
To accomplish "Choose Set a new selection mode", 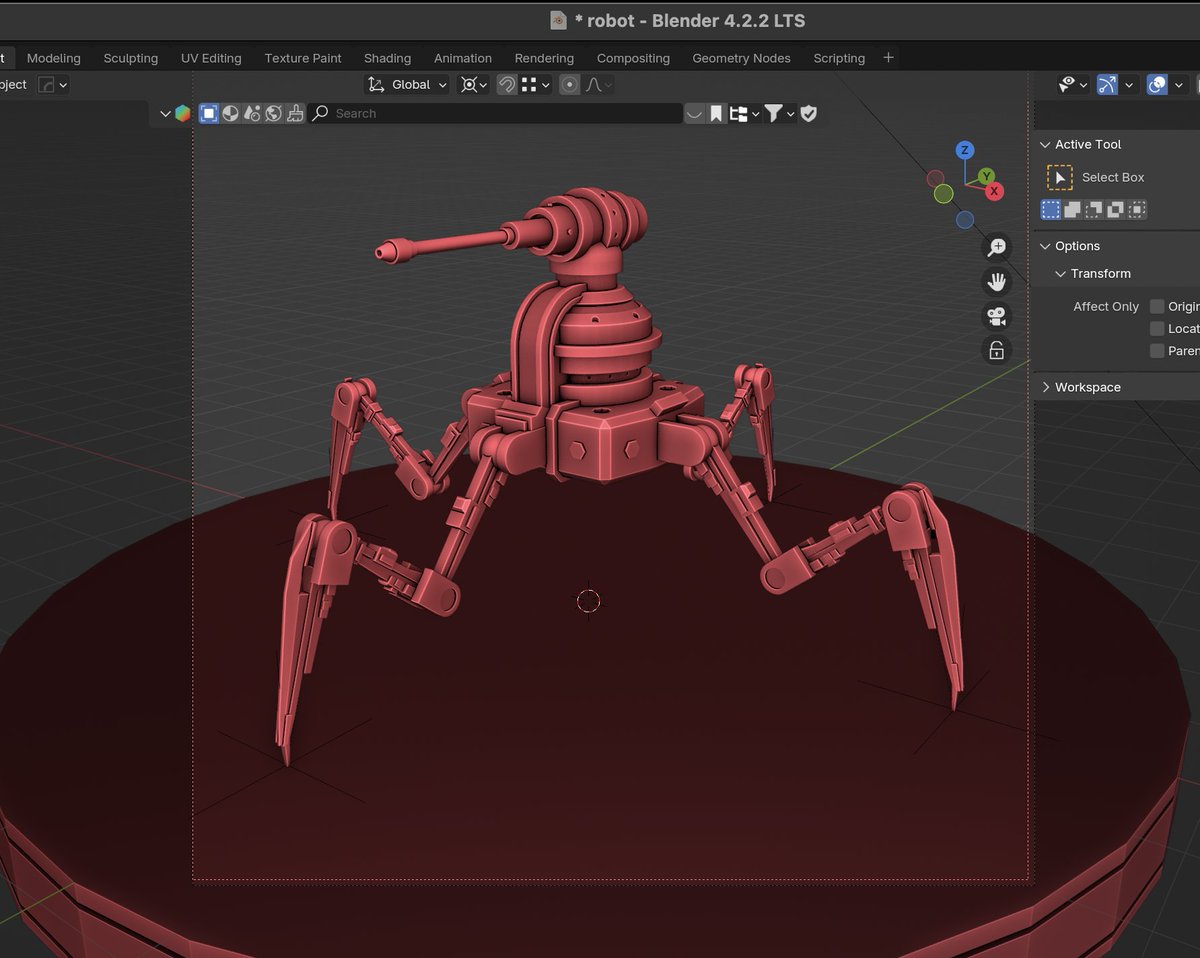I will 1051,209.
